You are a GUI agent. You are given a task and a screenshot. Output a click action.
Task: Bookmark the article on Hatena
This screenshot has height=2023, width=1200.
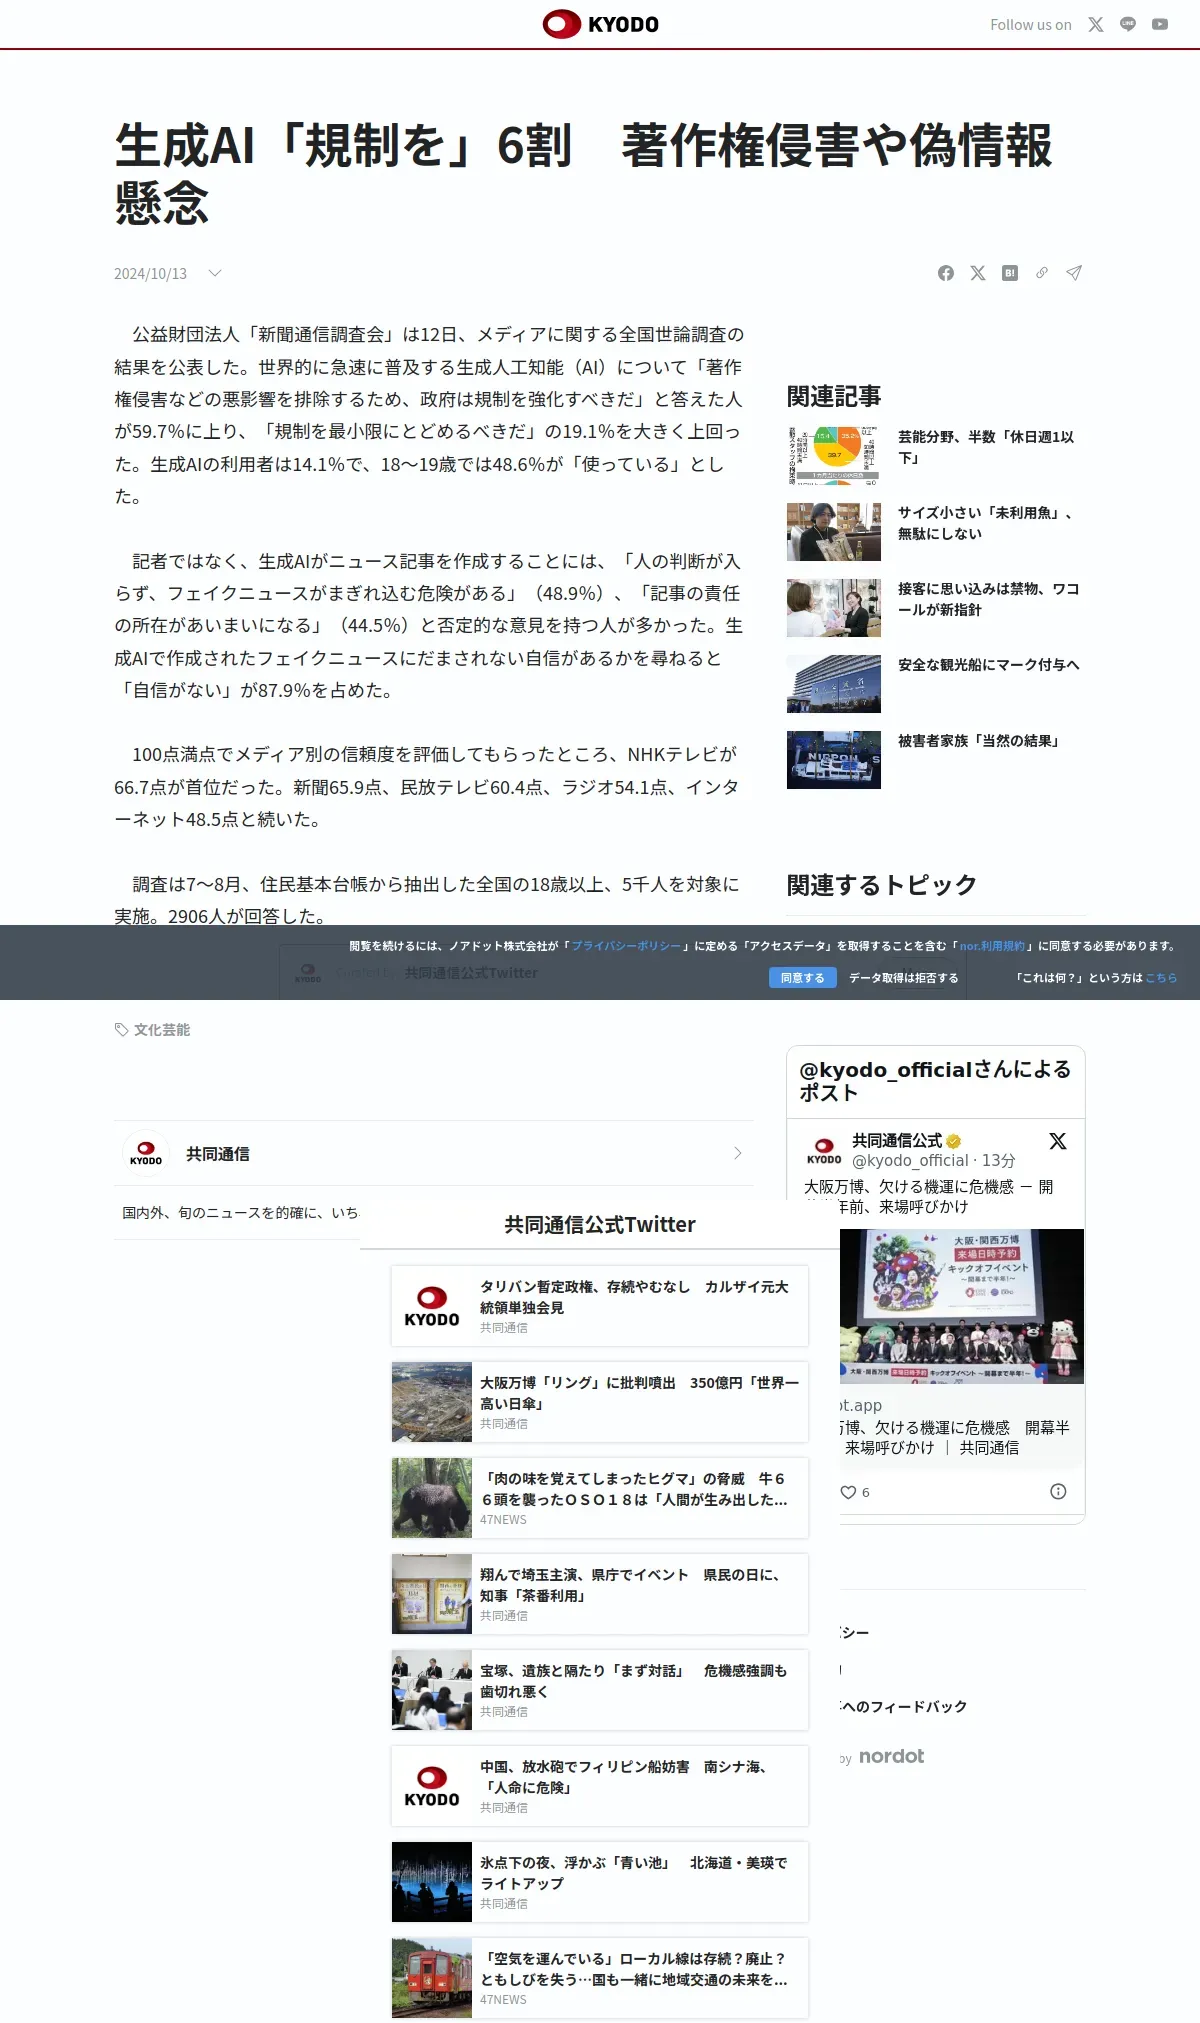1010,273
